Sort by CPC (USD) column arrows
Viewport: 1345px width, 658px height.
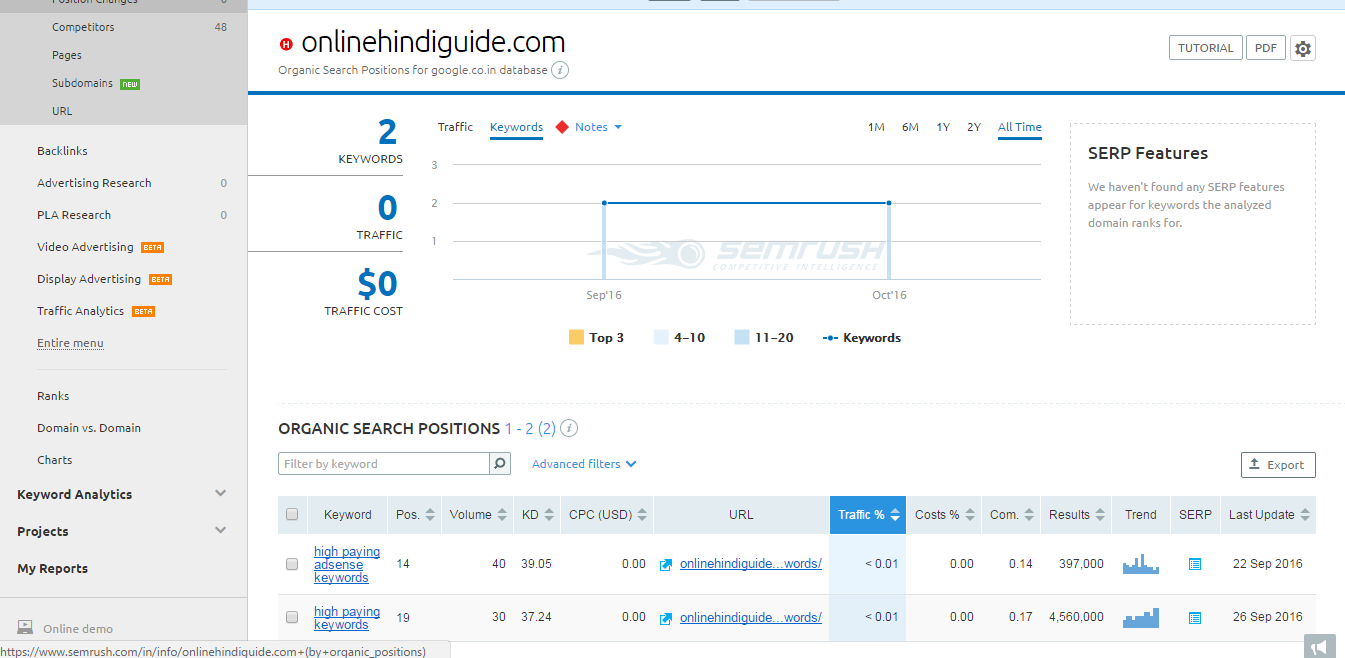tap(642, 515)
